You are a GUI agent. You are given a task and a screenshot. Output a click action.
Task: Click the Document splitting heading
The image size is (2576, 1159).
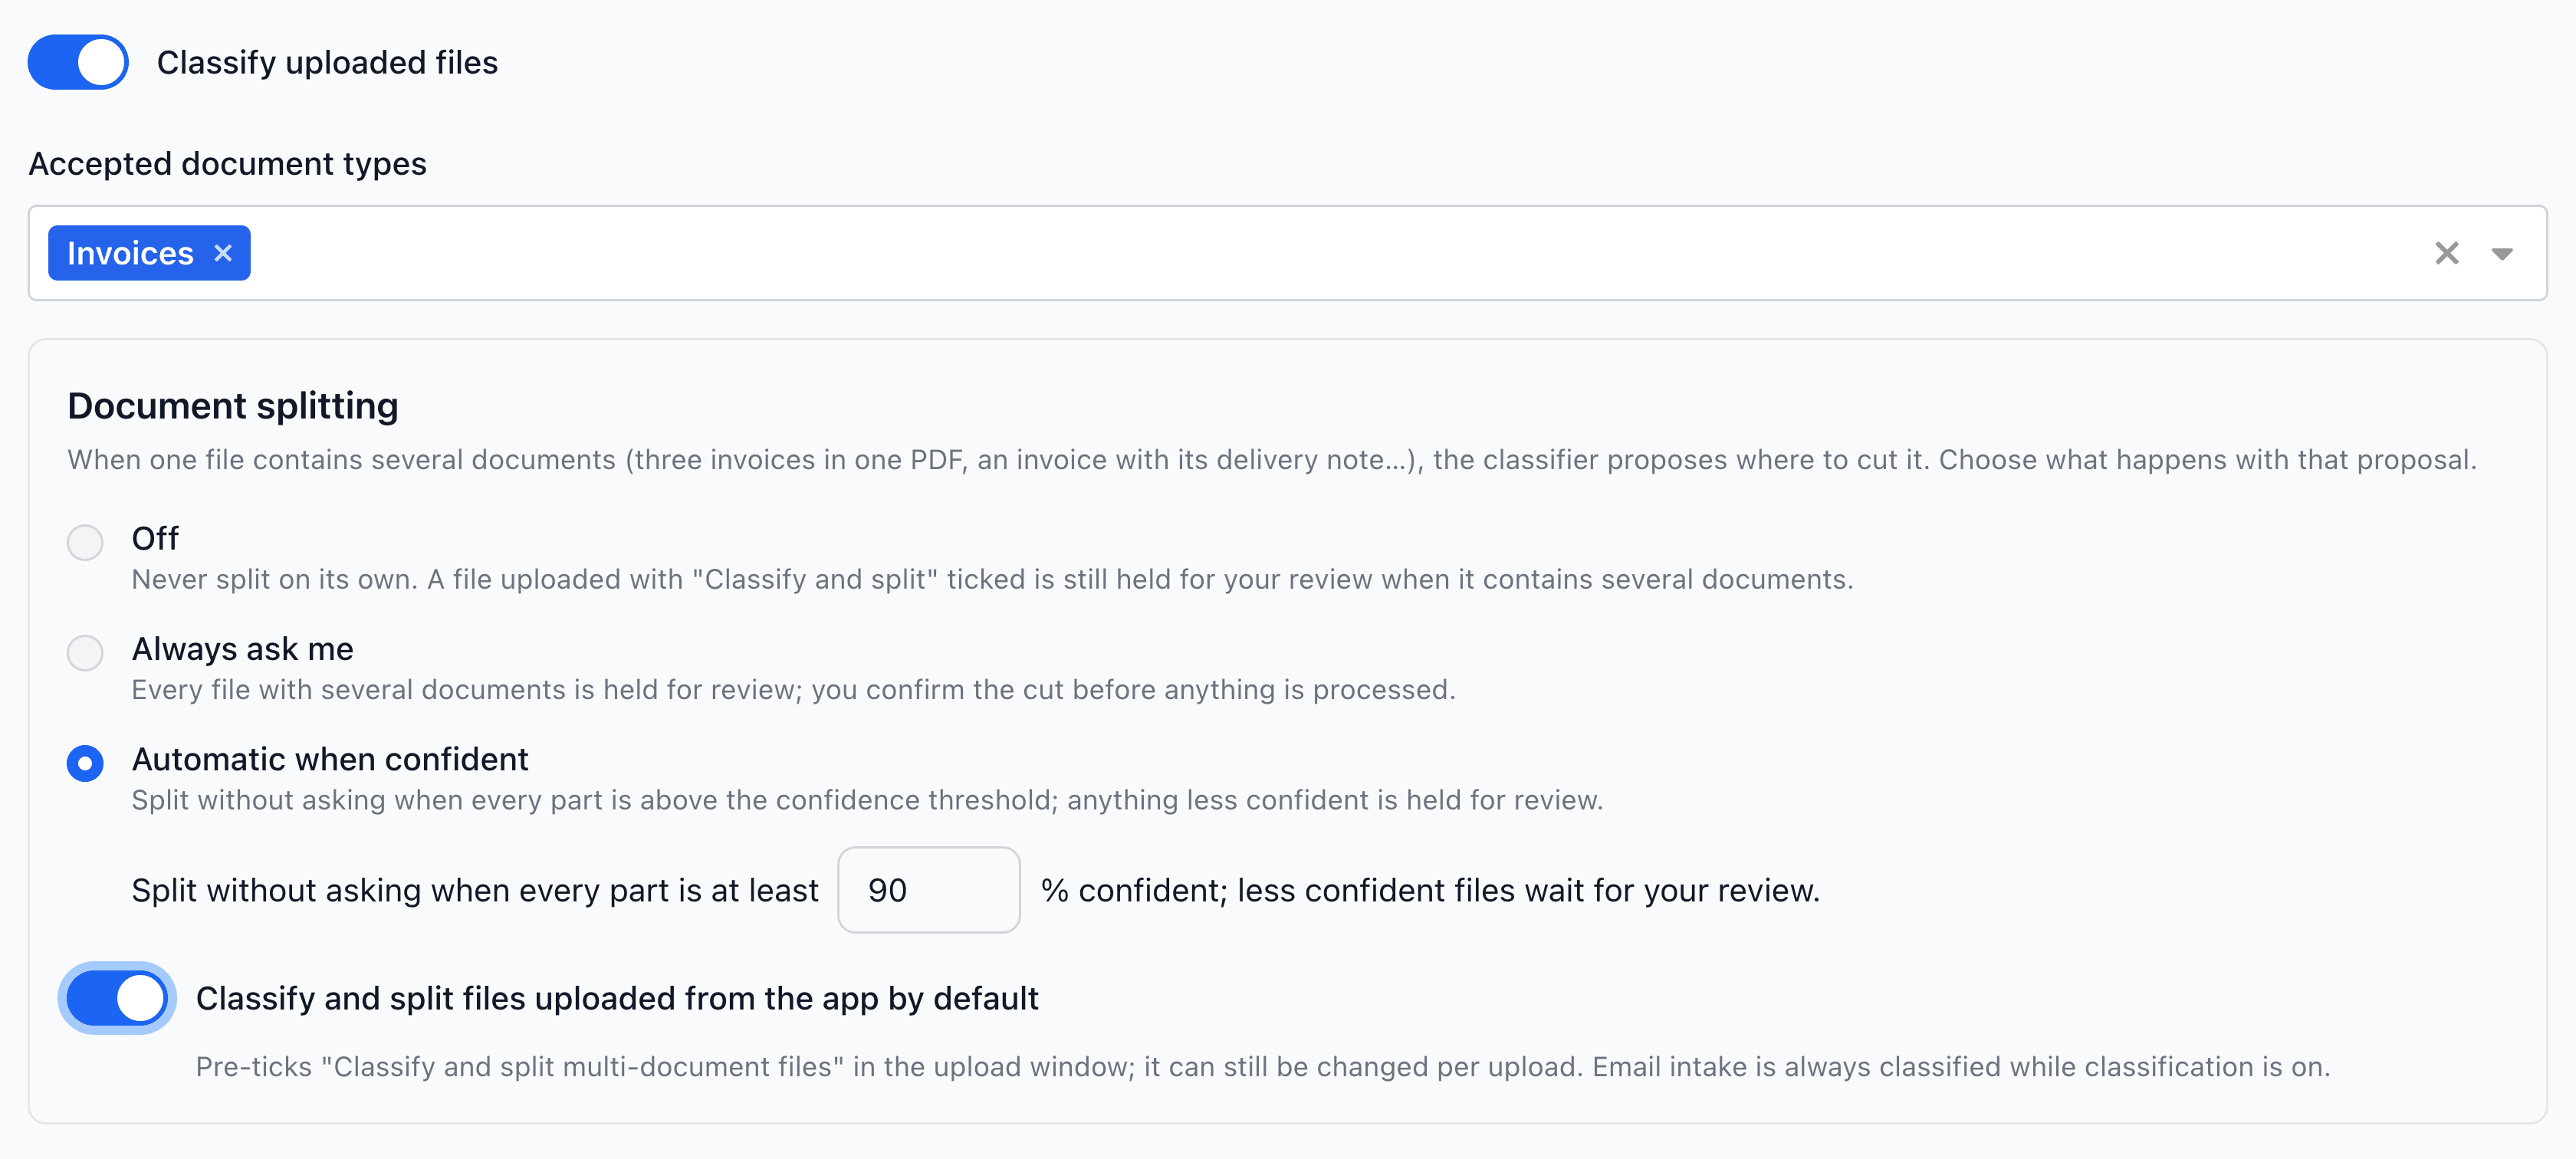coord(233,406)
